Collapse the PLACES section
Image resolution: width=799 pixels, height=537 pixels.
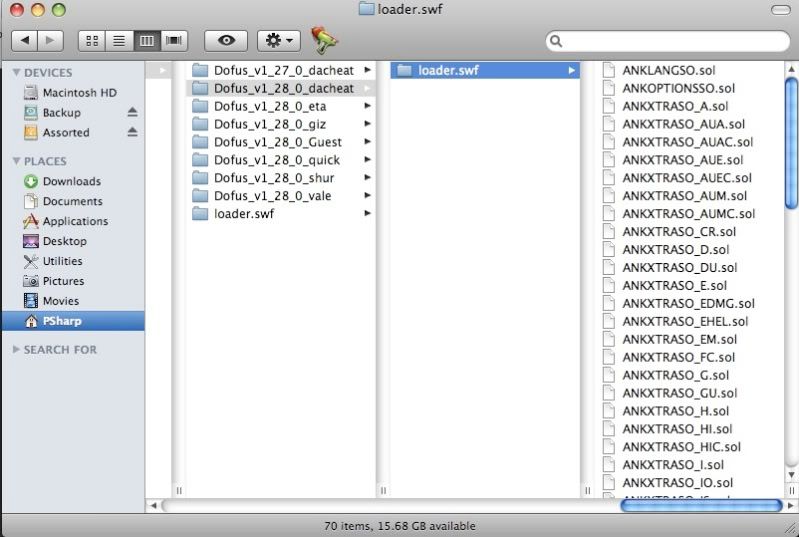[16, 161]
